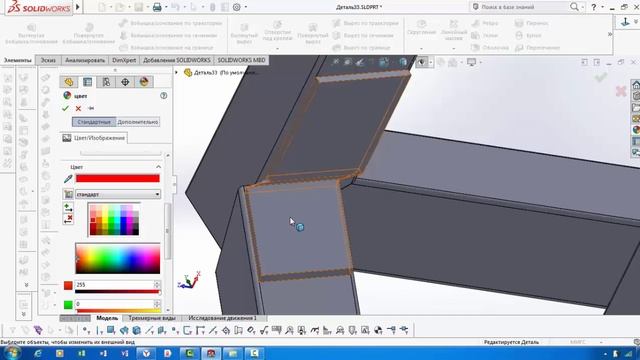Open the print icon in title bar

(x=157, y=7)
